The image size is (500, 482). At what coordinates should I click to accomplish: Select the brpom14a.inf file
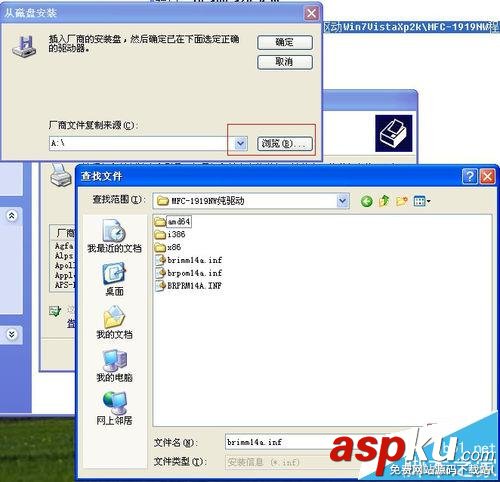coord(189,273)
